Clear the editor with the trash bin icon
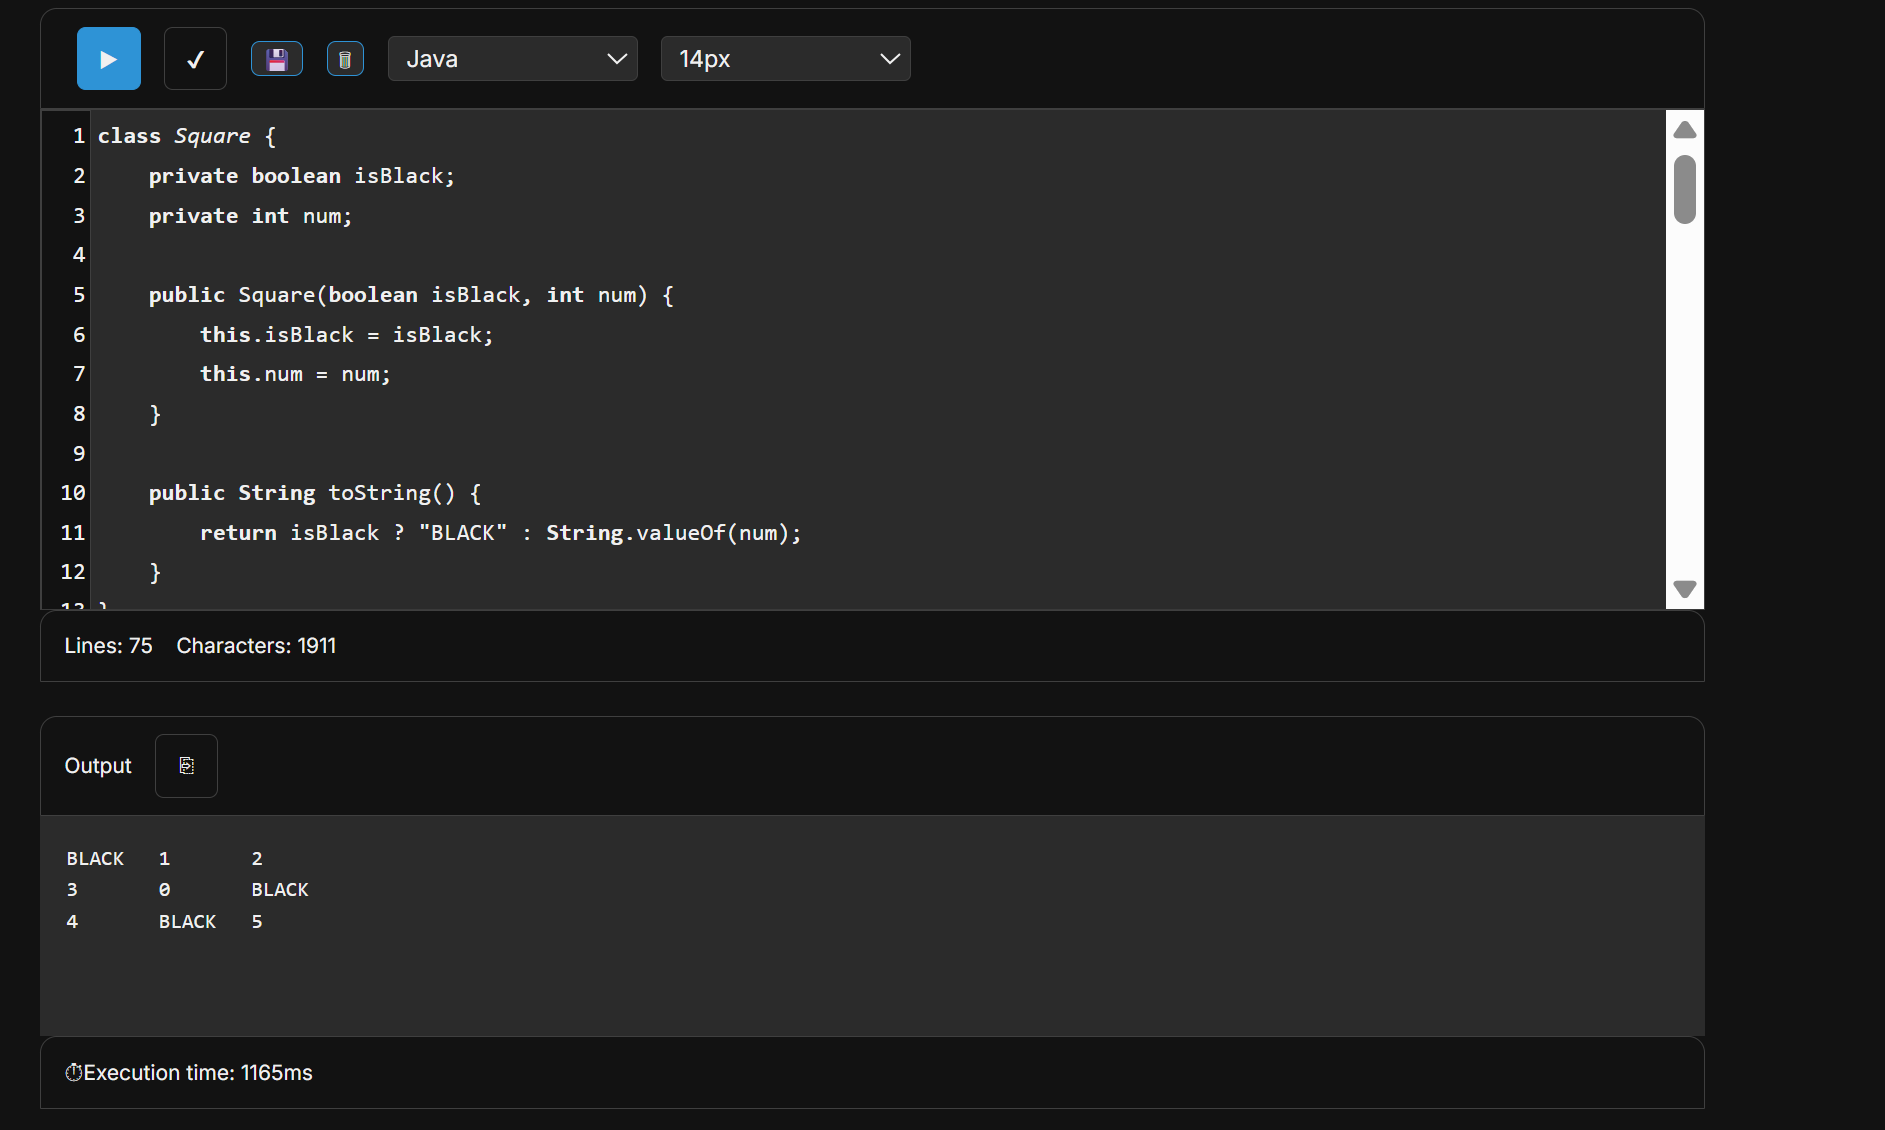 click(345, 59)
